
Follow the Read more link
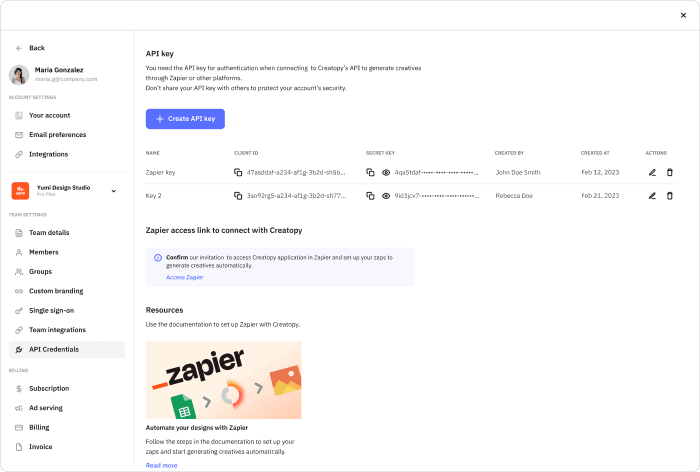(x=161, y=465)
